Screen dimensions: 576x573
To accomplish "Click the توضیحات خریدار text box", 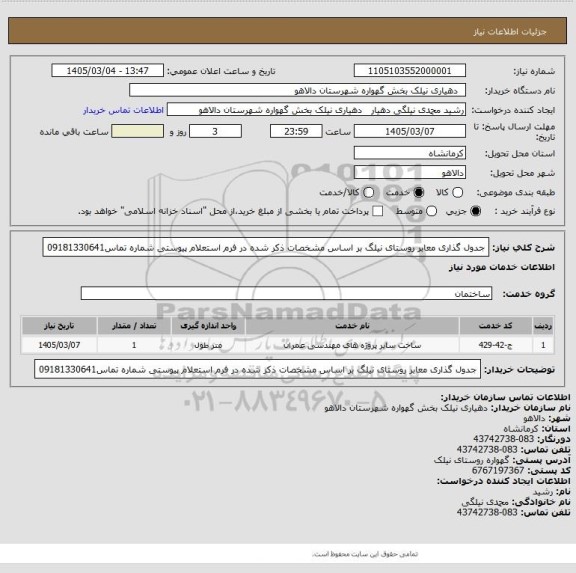I will (x=258, y=369).
